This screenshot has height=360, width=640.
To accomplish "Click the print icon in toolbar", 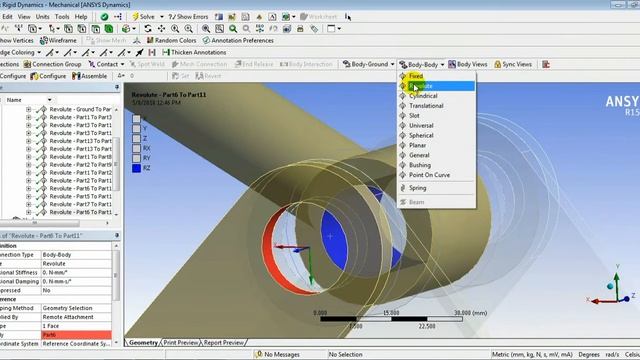I will [x=300, y=29].
